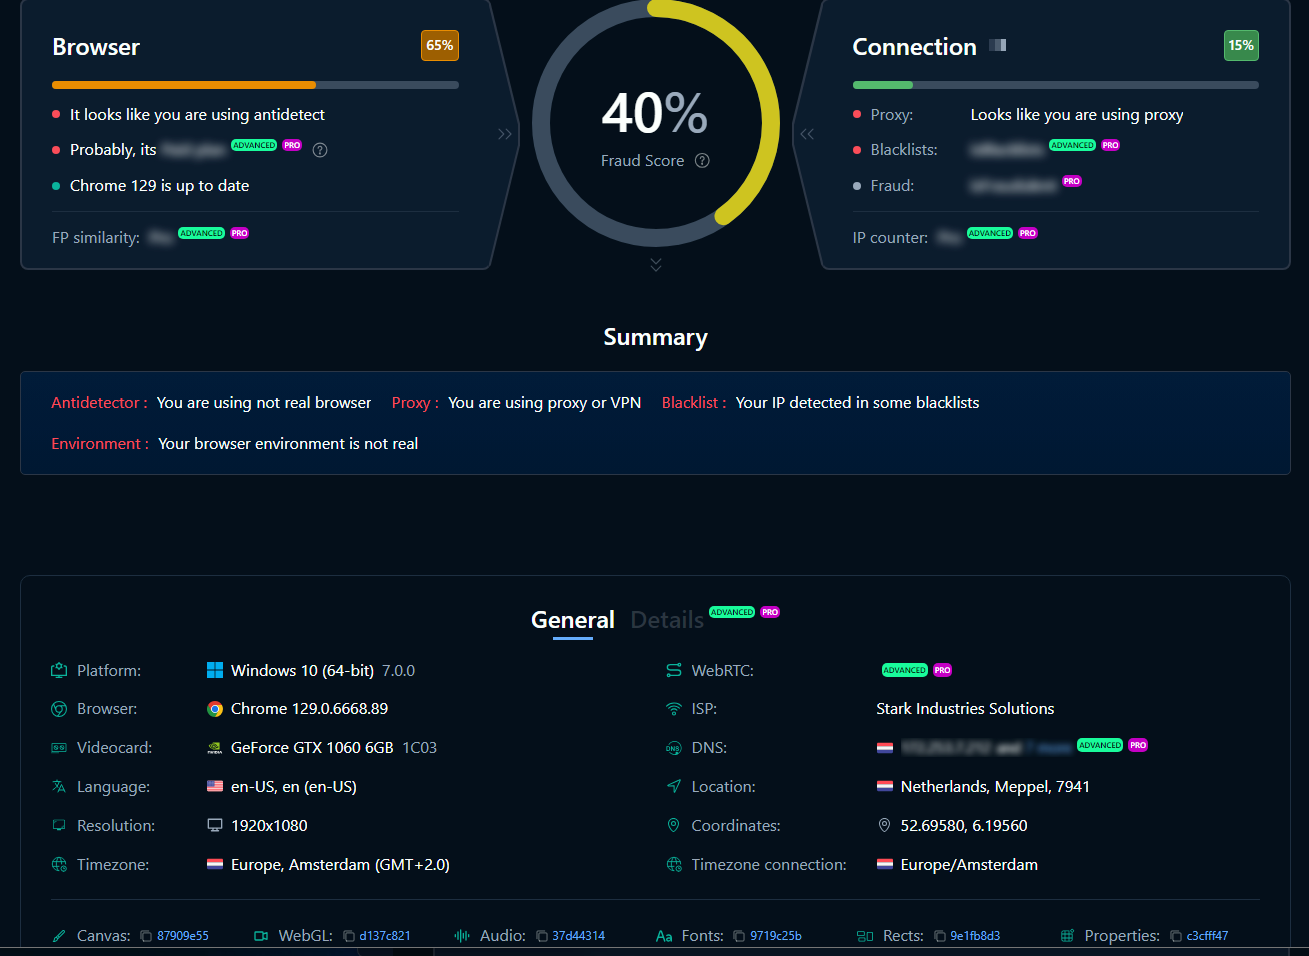
Task: Click the Browser row label icon
Action: 59,709
